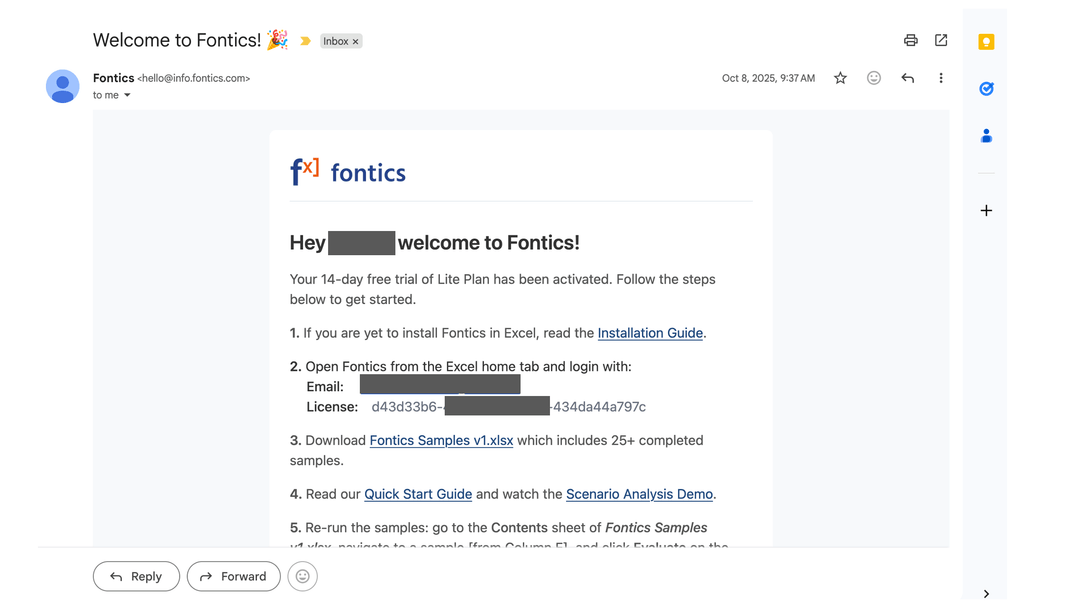The height and width of the screenshot is (609, 1080).
Task: Toggle the yellow importance marker
Action: tap(306, 41)
